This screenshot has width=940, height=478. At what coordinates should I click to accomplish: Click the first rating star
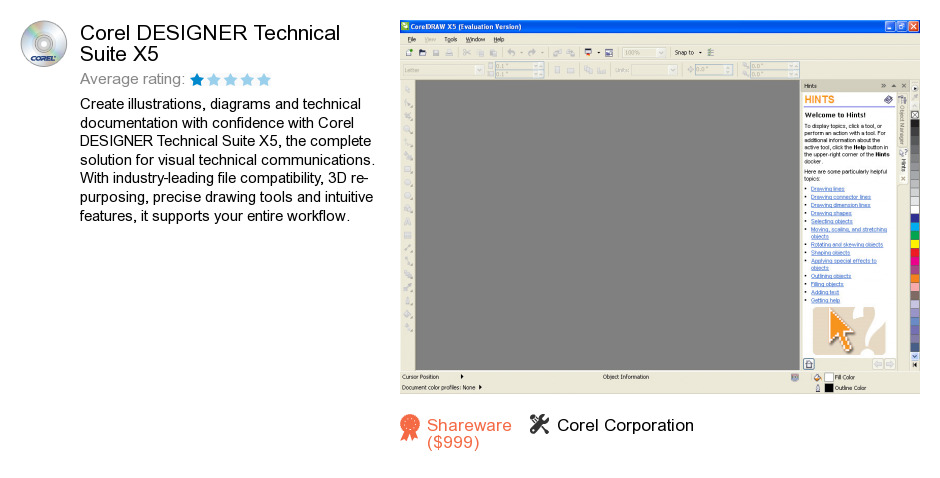tap(197, 79)
